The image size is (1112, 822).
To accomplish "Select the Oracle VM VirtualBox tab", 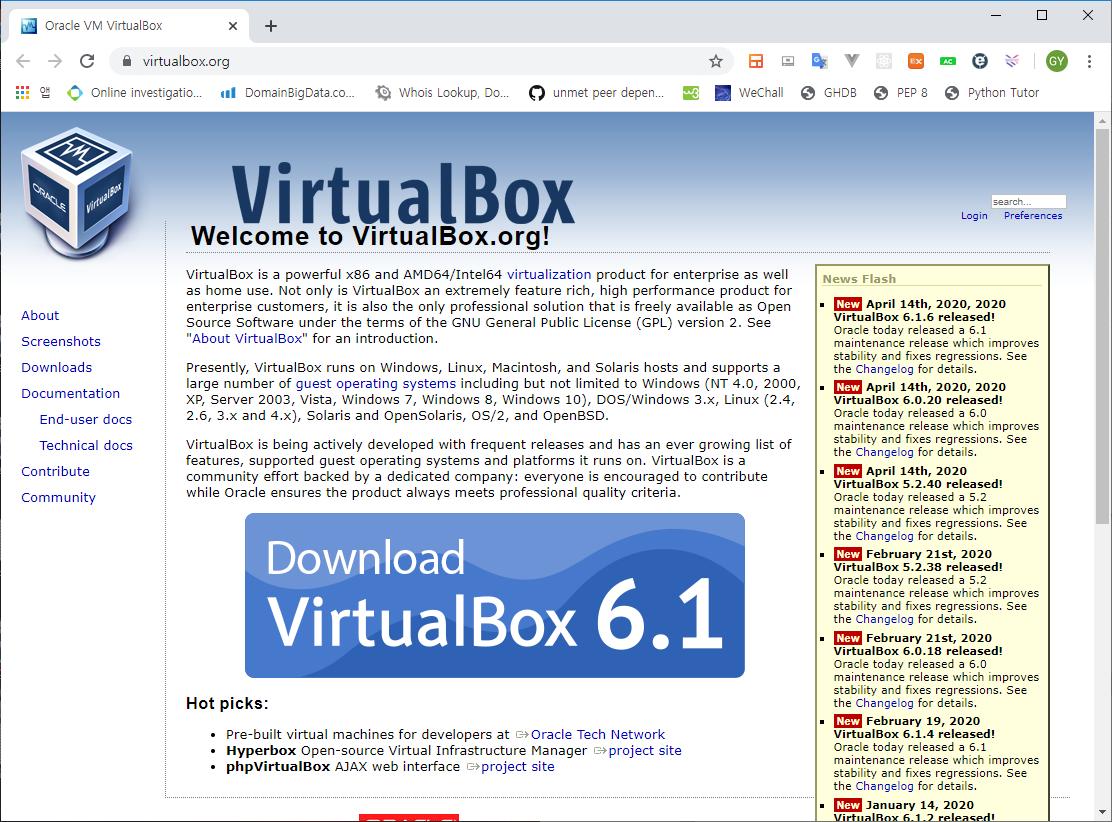I will click(x=128, y=26).
